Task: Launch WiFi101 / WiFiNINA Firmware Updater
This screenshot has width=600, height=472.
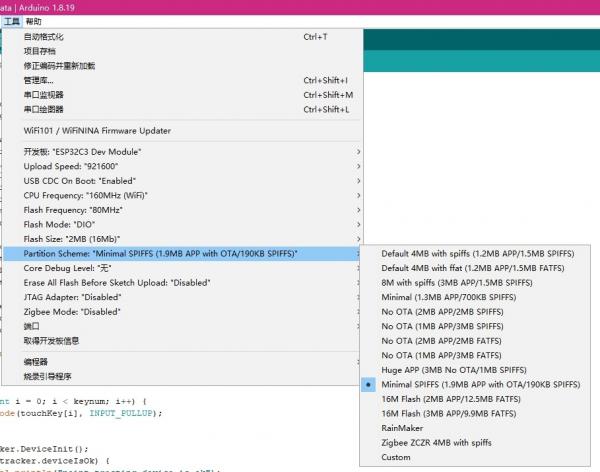Action: tap(182, 131)
